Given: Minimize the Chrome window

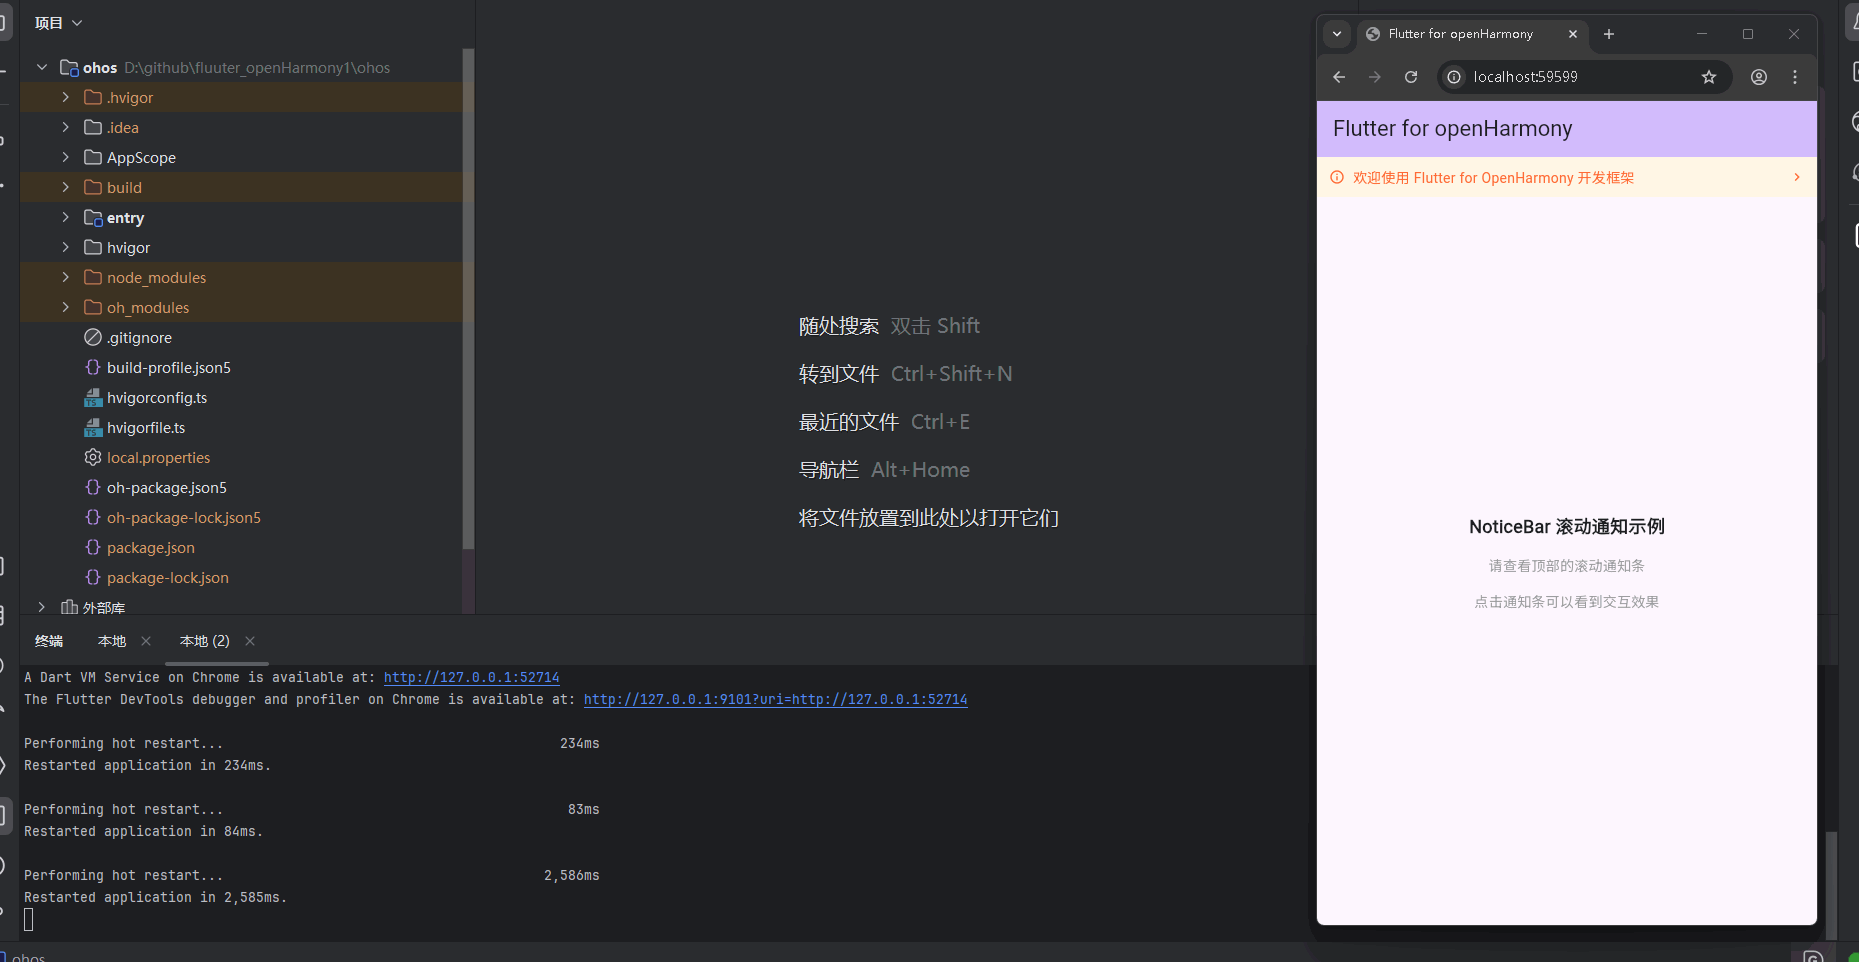Looking at the screenshot, I should coord(1702,34).
